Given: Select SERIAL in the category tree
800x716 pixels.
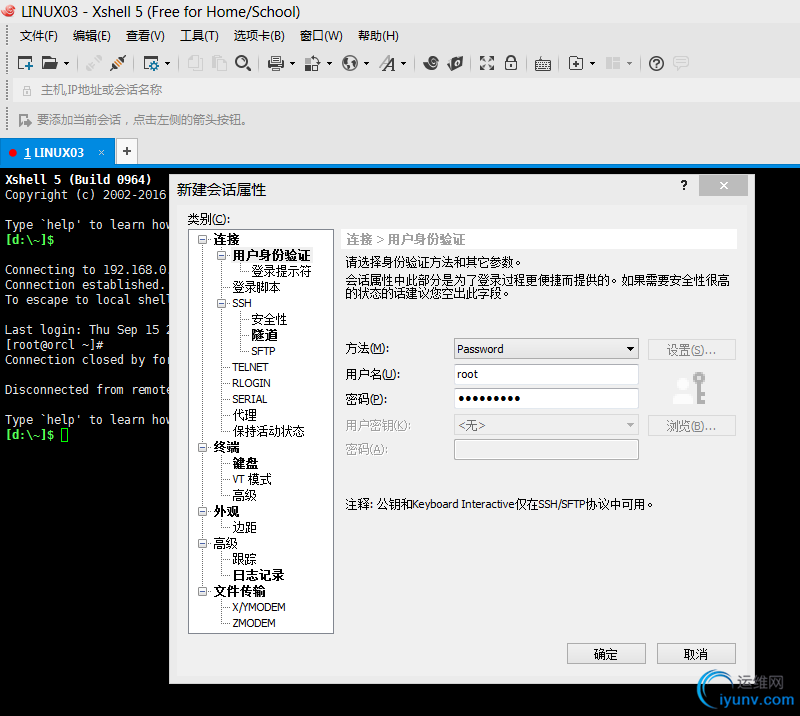Looking at the screenshot, I should coord(249,399).
